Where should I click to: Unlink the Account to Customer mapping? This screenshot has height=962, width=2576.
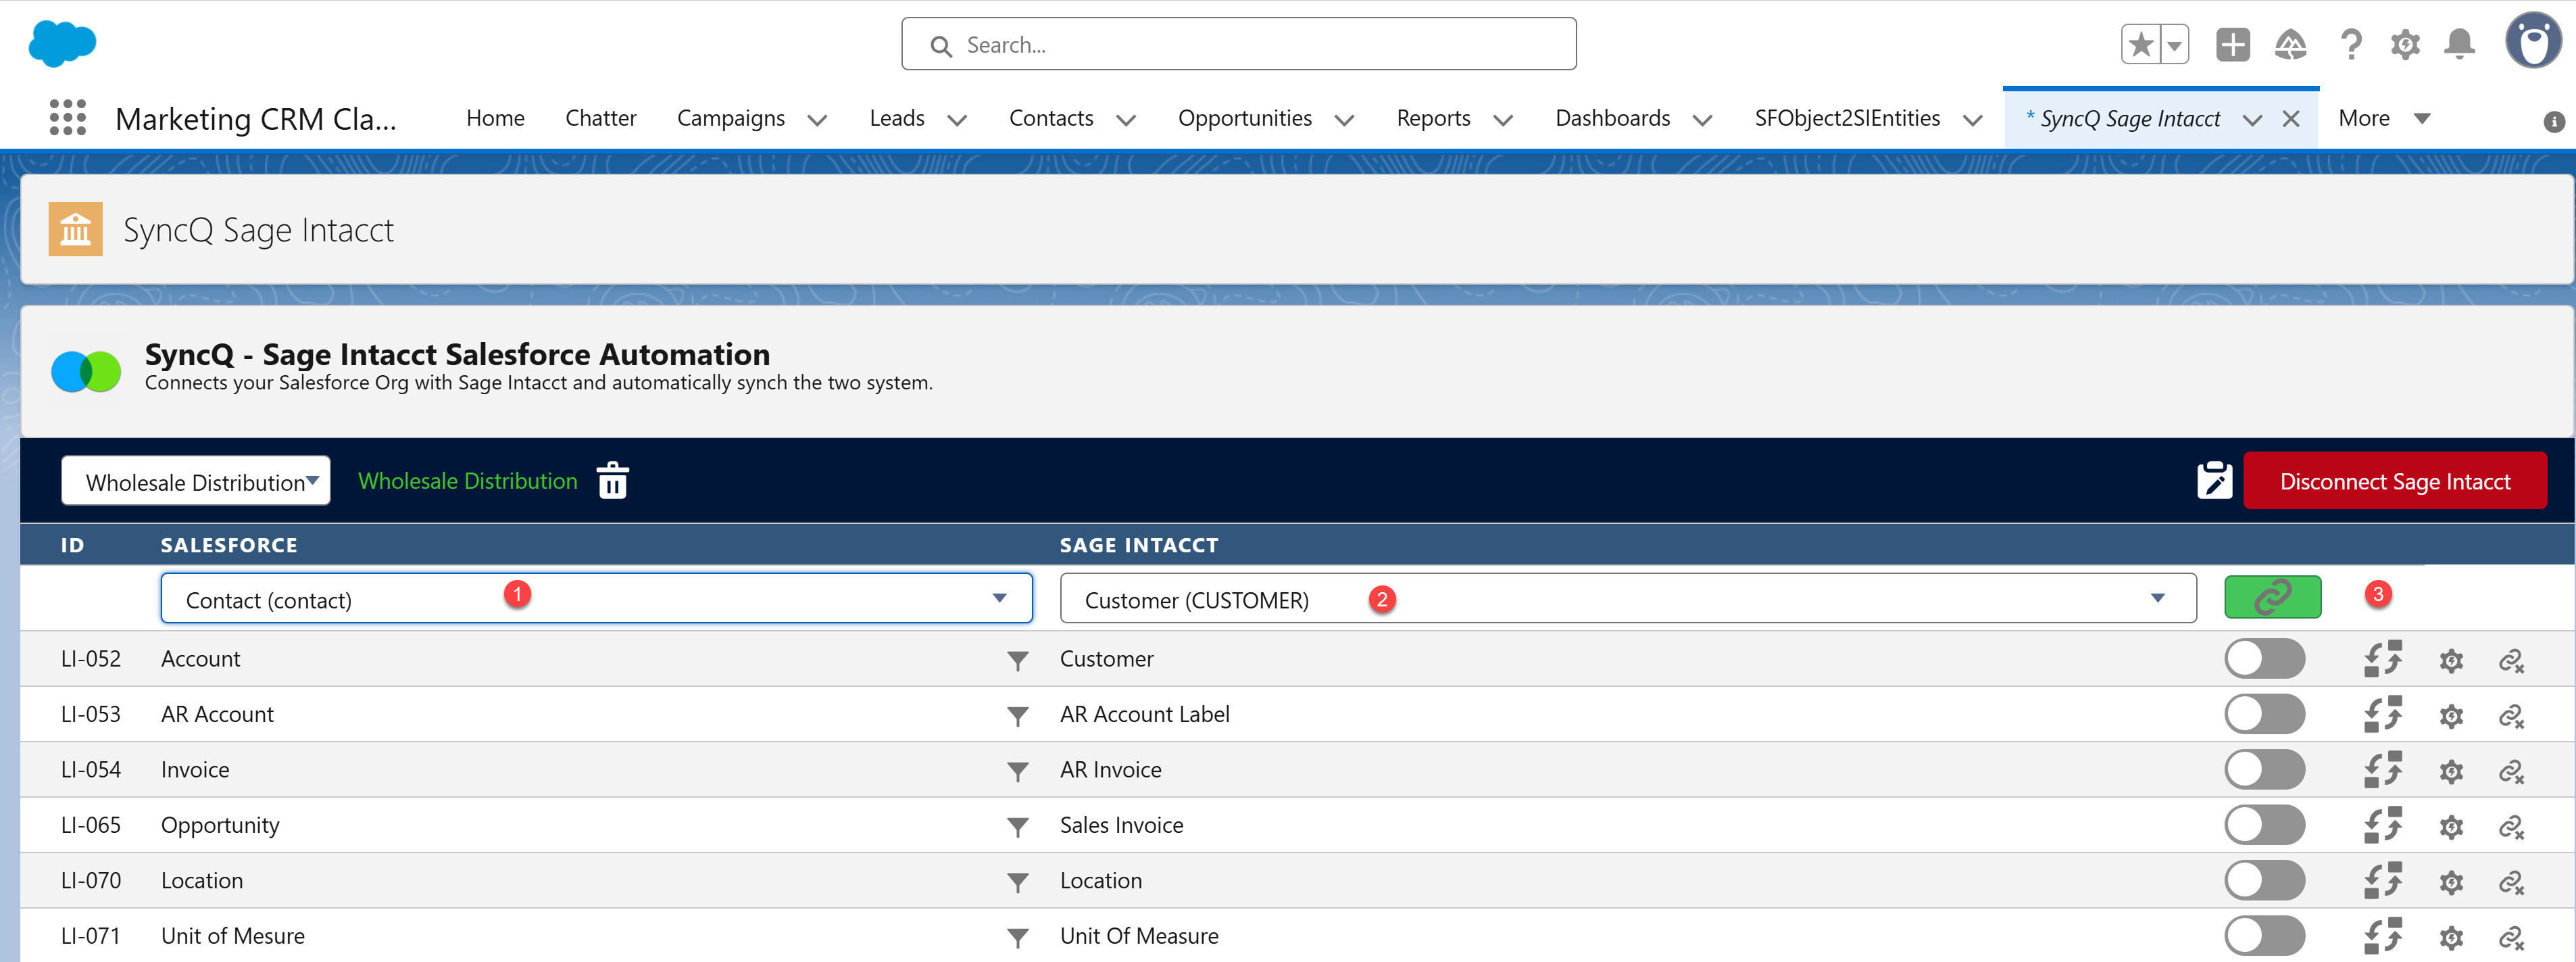2511,661
